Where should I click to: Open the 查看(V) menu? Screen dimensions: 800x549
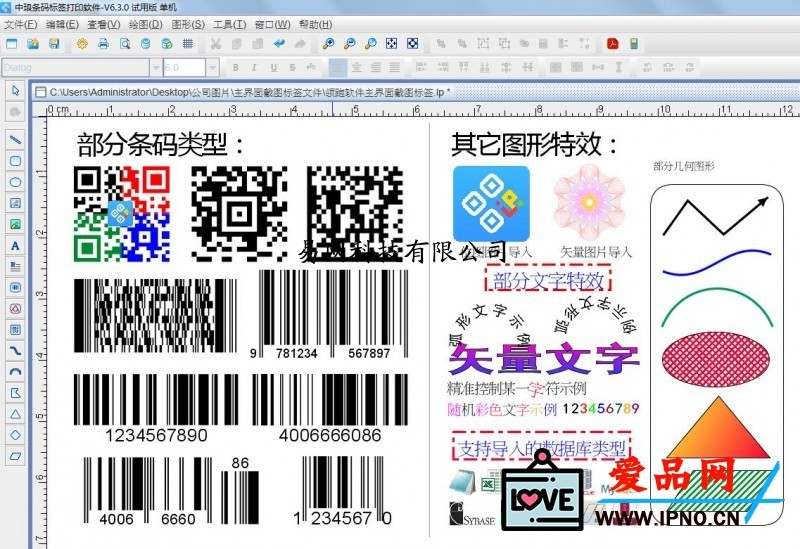(x=104, y=24)
